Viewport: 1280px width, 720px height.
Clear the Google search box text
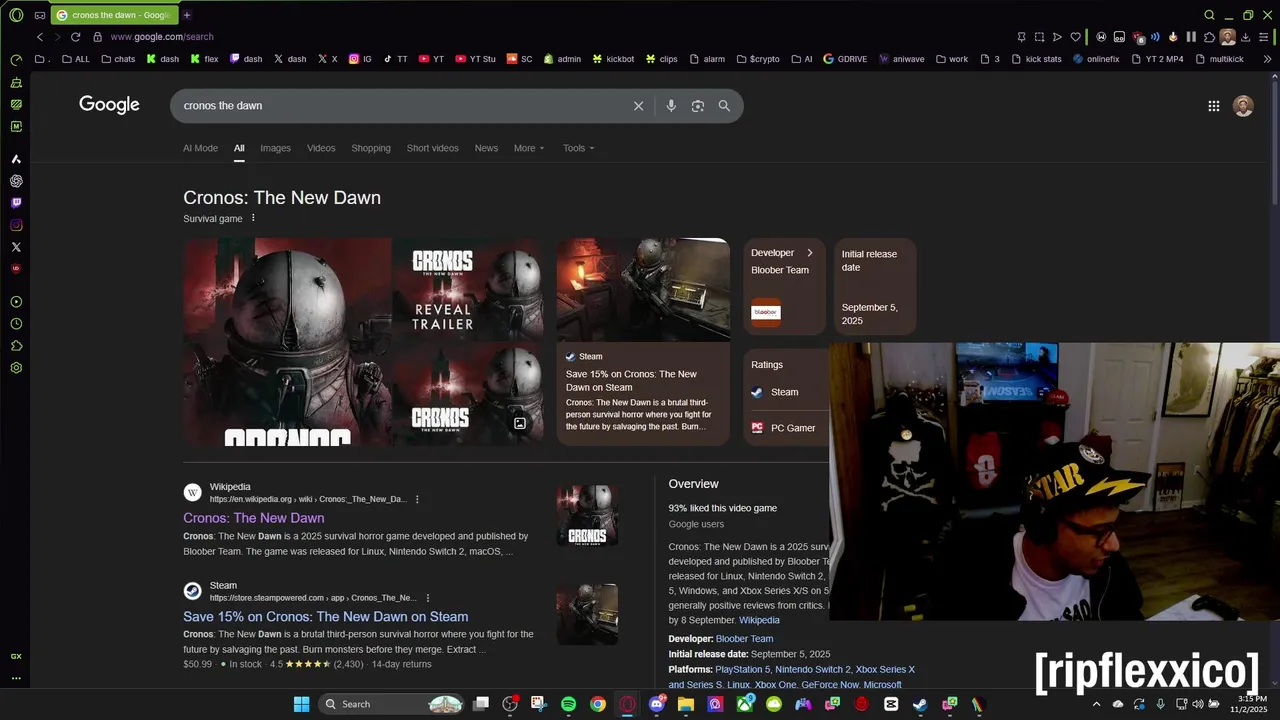[638, 106]
